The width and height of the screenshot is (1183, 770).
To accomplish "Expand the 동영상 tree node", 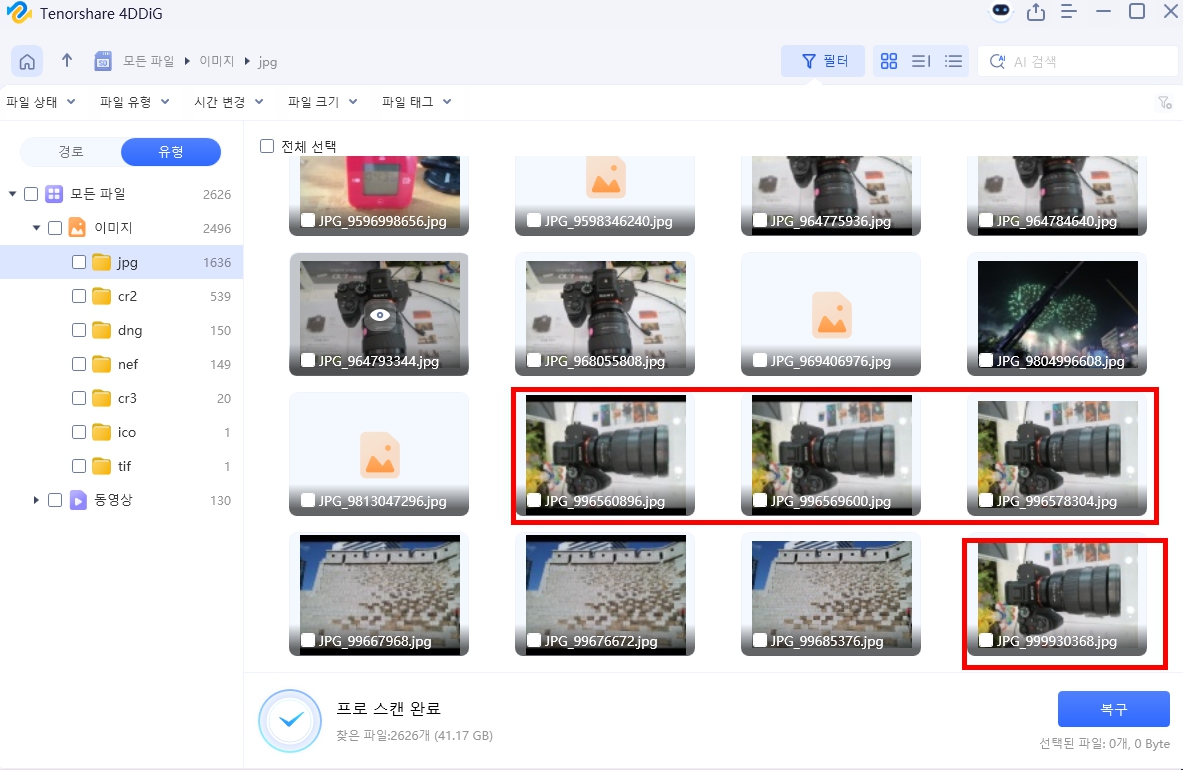I will pyautogui.click(x=35, y=500).
